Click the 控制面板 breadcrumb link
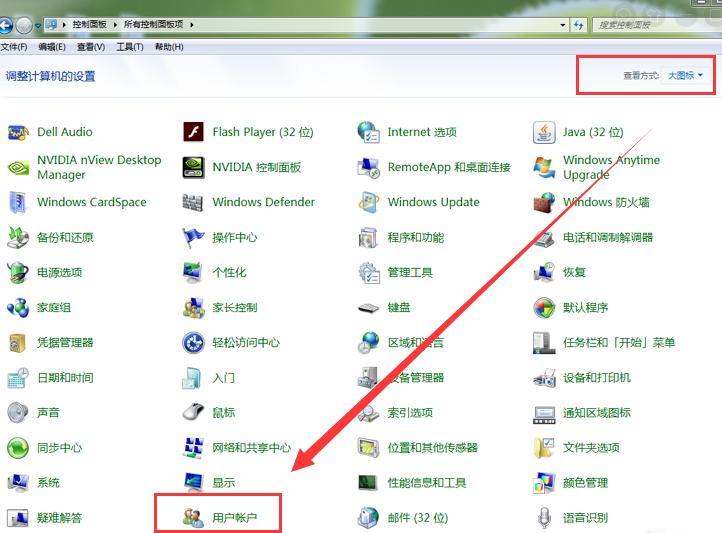 pyautogui.click(x=89, y=24)
